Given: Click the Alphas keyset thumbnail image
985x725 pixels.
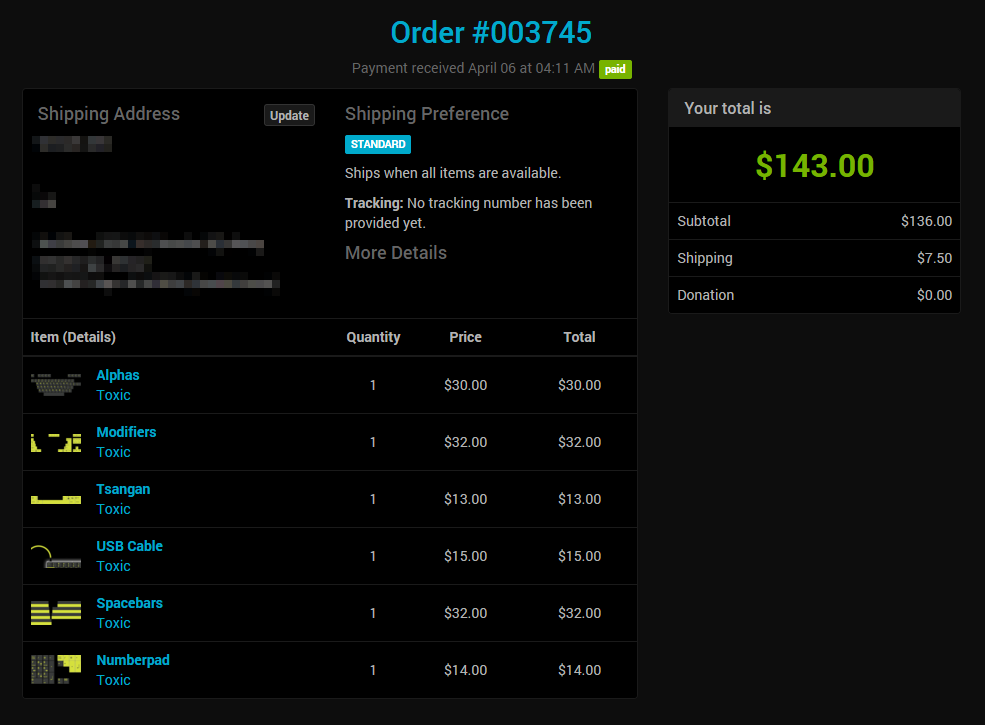Looking at the screenshot, I should [56, 384].
